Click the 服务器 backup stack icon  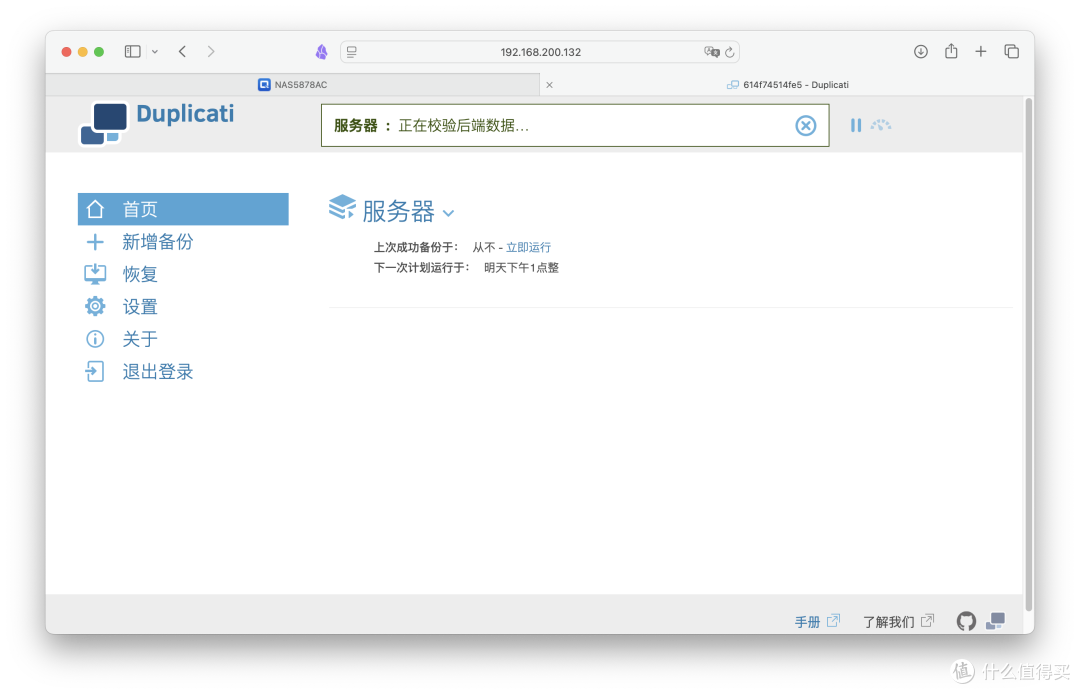coord(342,207)
